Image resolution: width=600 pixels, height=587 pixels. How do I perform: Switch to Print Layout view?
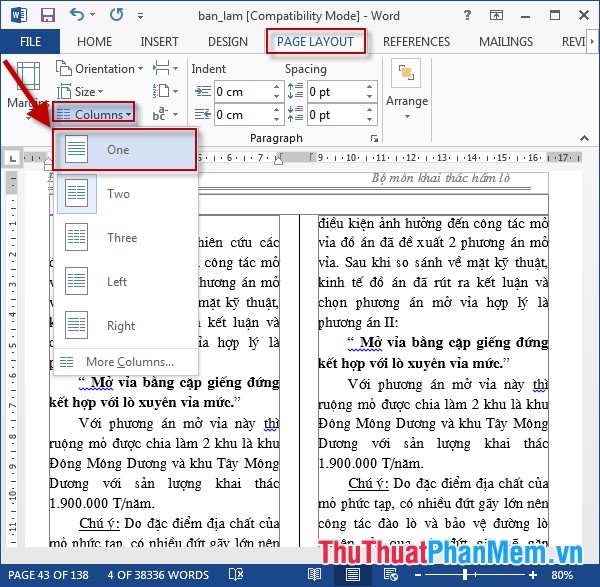click(352, 574)
